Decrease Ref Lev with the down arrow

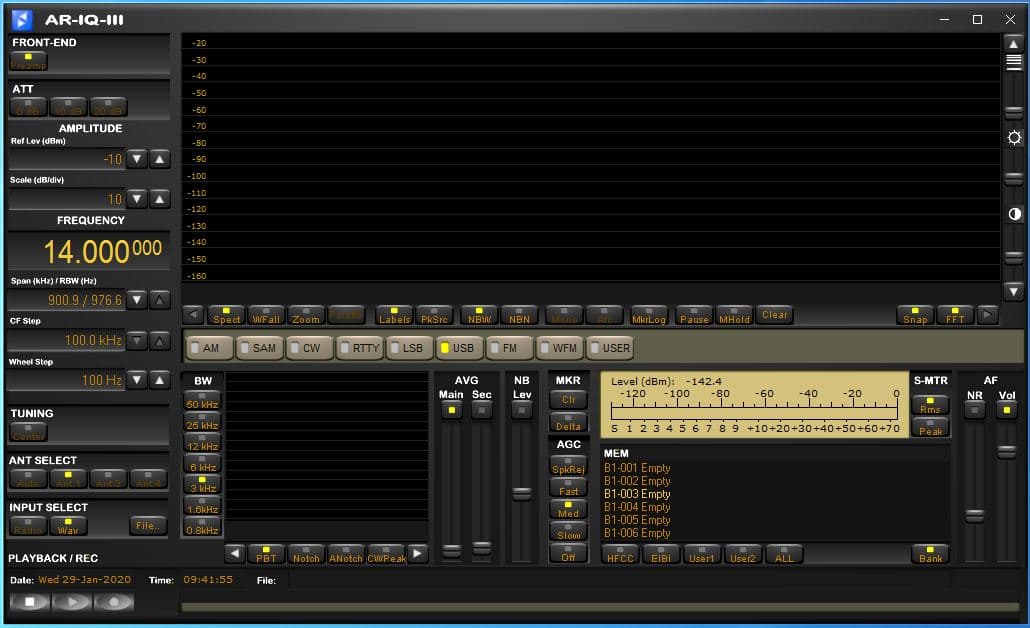(x=137, y=159)
